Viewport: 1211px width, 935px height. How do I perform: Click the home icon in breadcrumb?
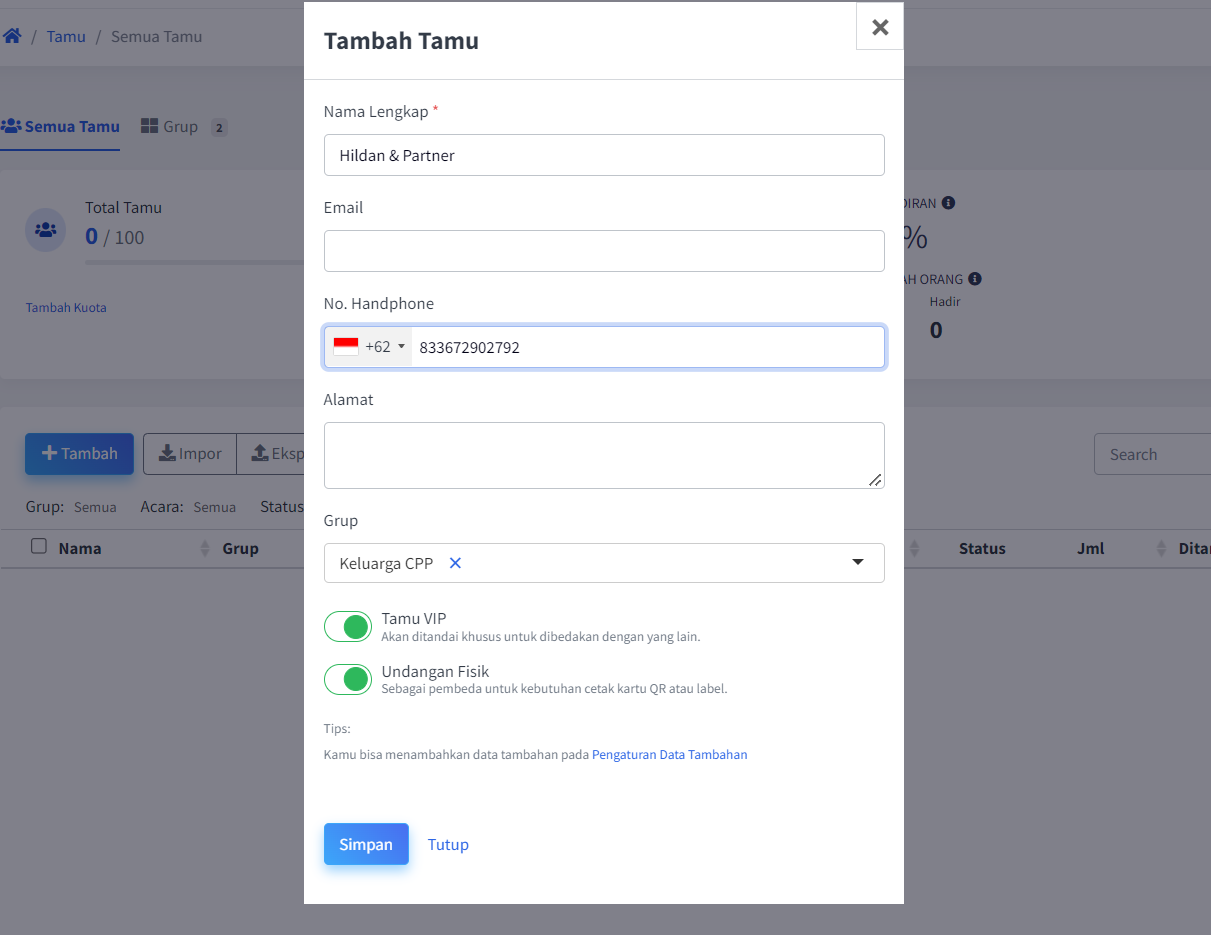(12, 36)
